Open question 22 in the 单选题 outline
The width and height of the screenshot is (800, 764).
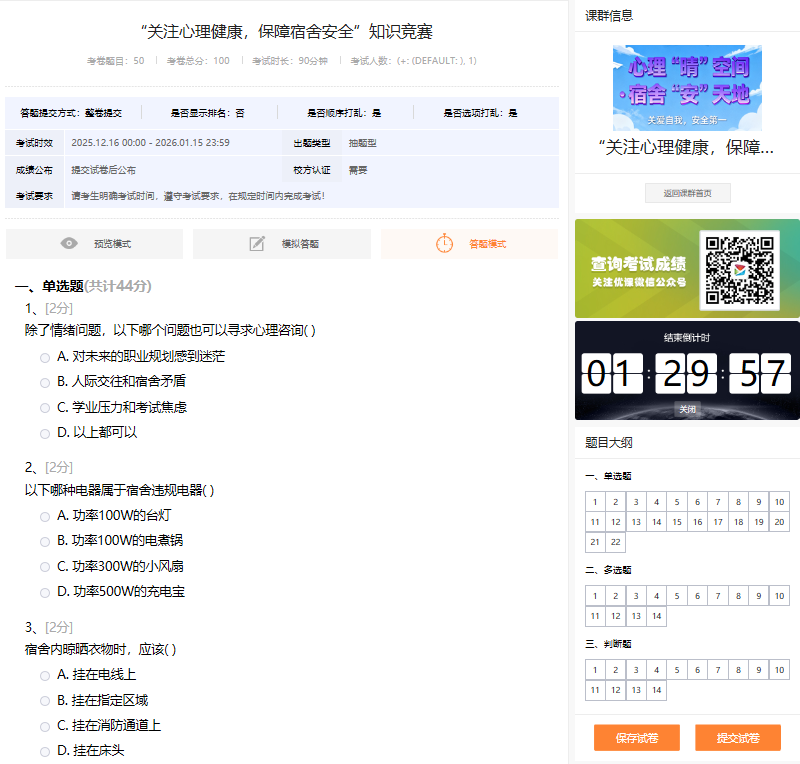pos(614,542)
